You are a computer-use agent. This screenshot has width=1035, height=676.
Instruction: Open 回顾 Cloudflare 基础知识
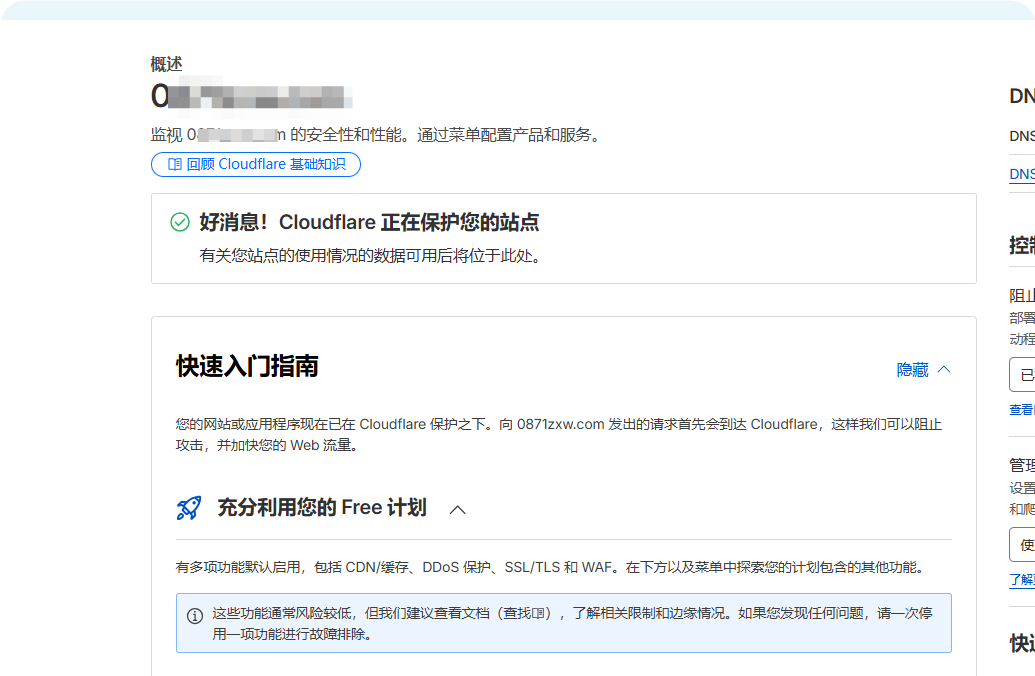click(x=255, y=164)
